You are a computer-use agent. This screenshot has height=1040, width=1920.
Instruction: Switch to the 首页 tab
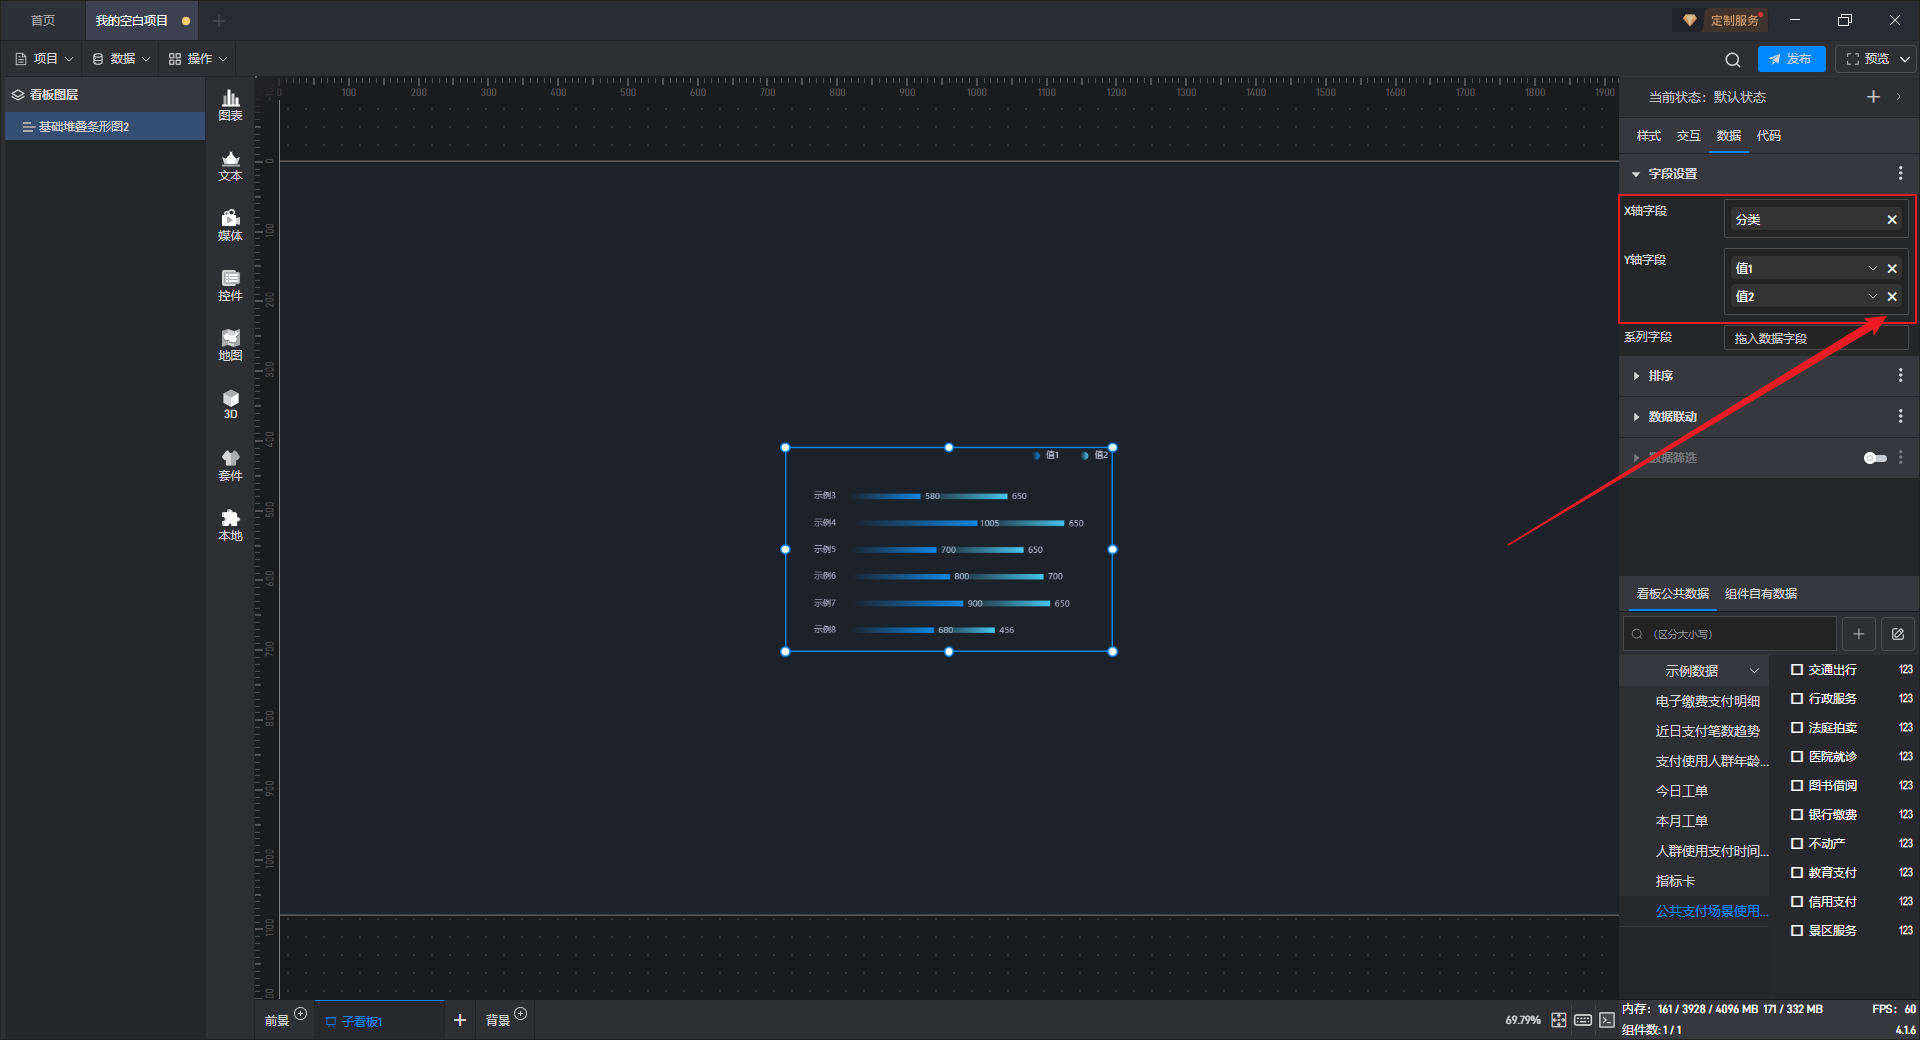(43, 20)
